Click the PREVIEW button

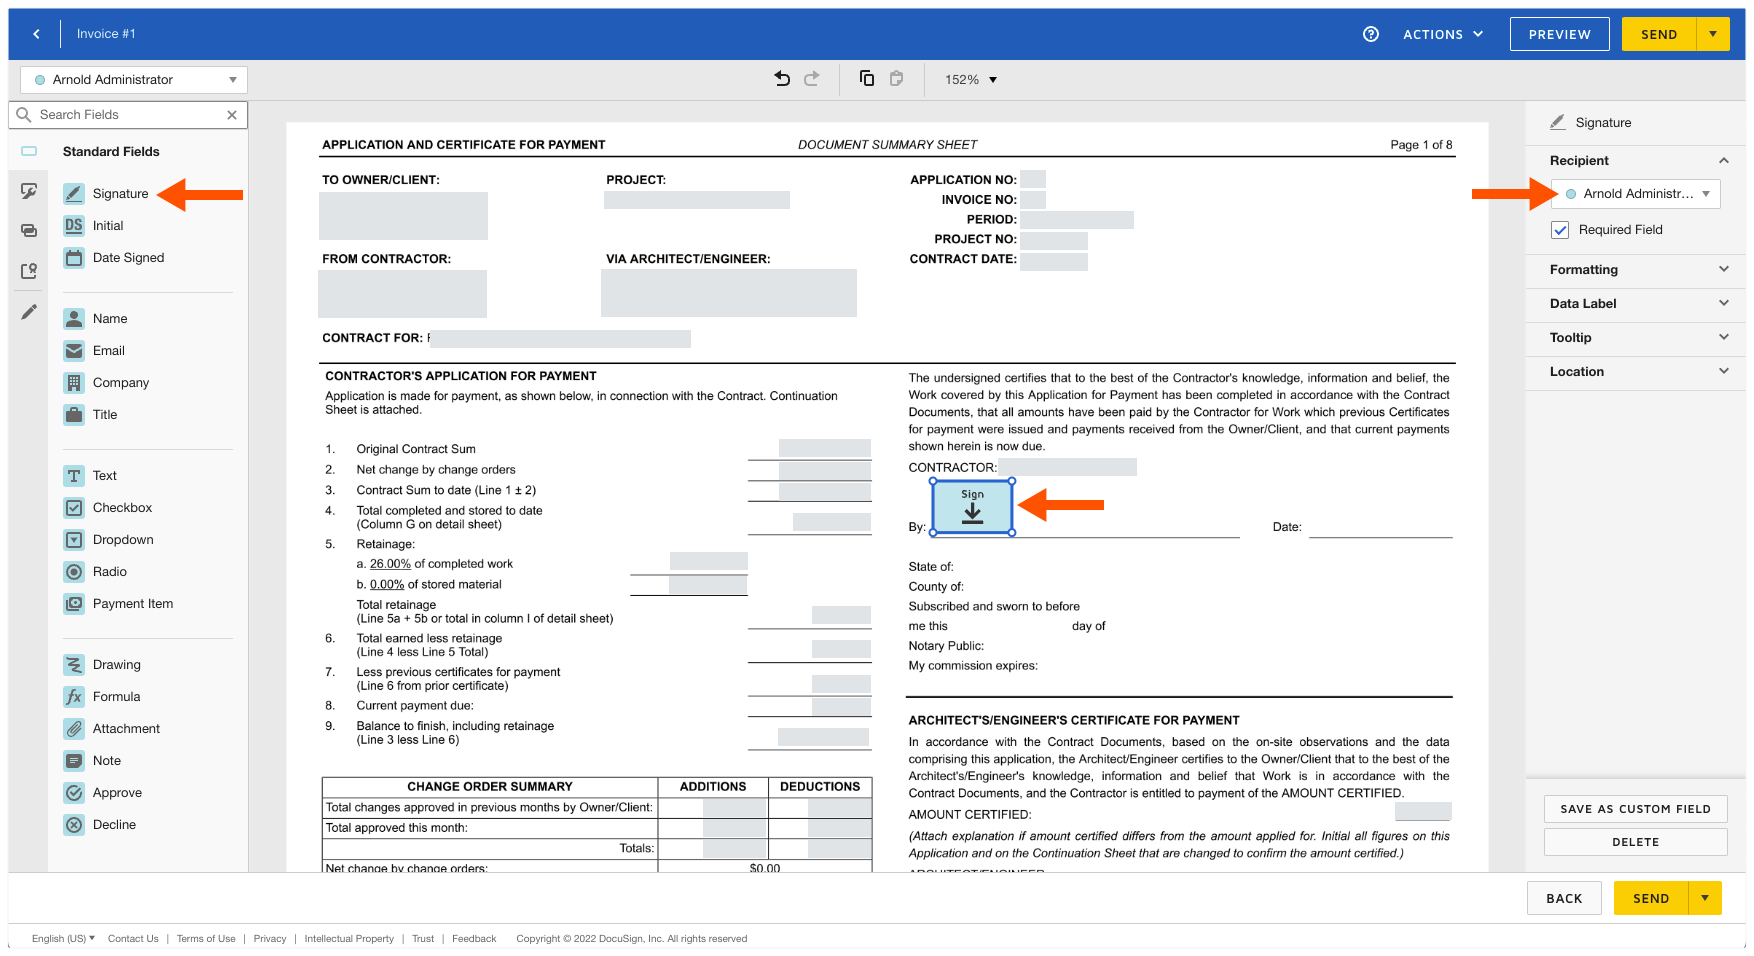coord(1560,34)
